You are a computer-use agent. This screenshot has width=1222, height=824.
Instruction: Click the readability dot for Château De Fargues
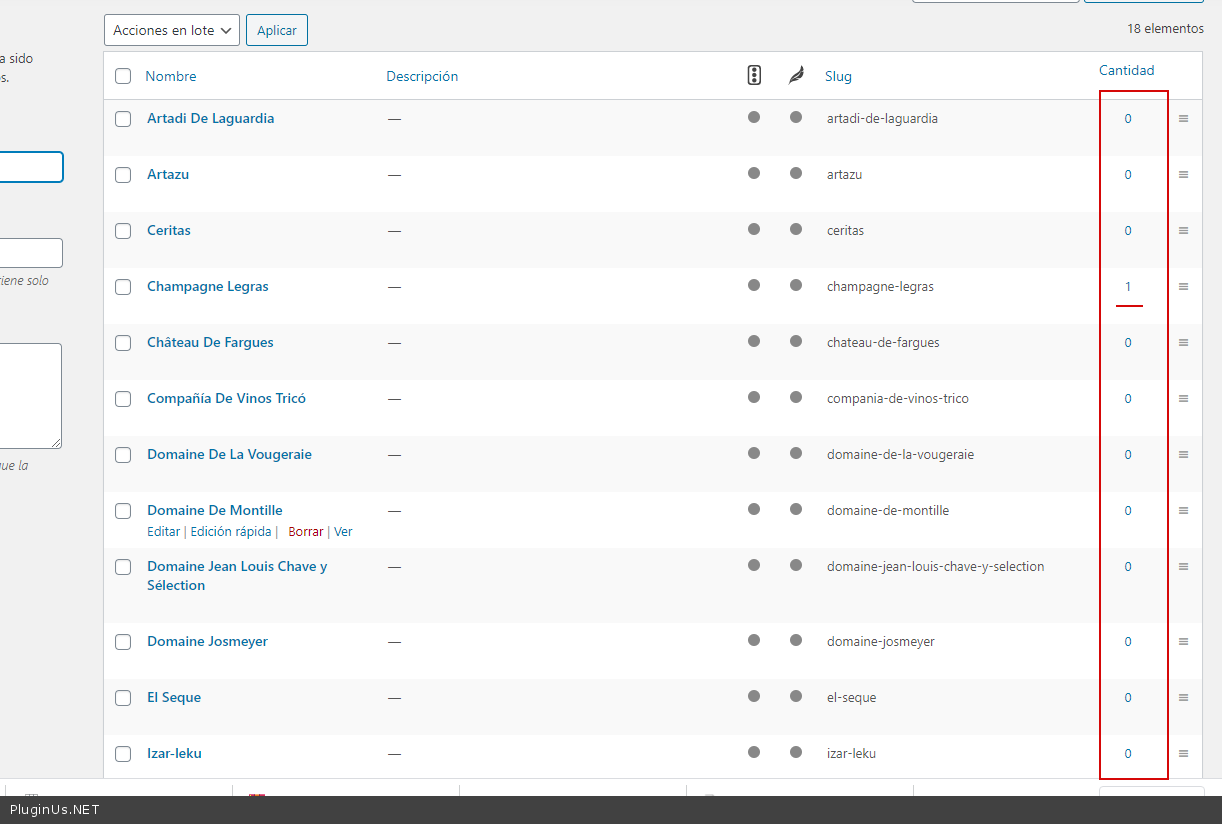point(796,341)
